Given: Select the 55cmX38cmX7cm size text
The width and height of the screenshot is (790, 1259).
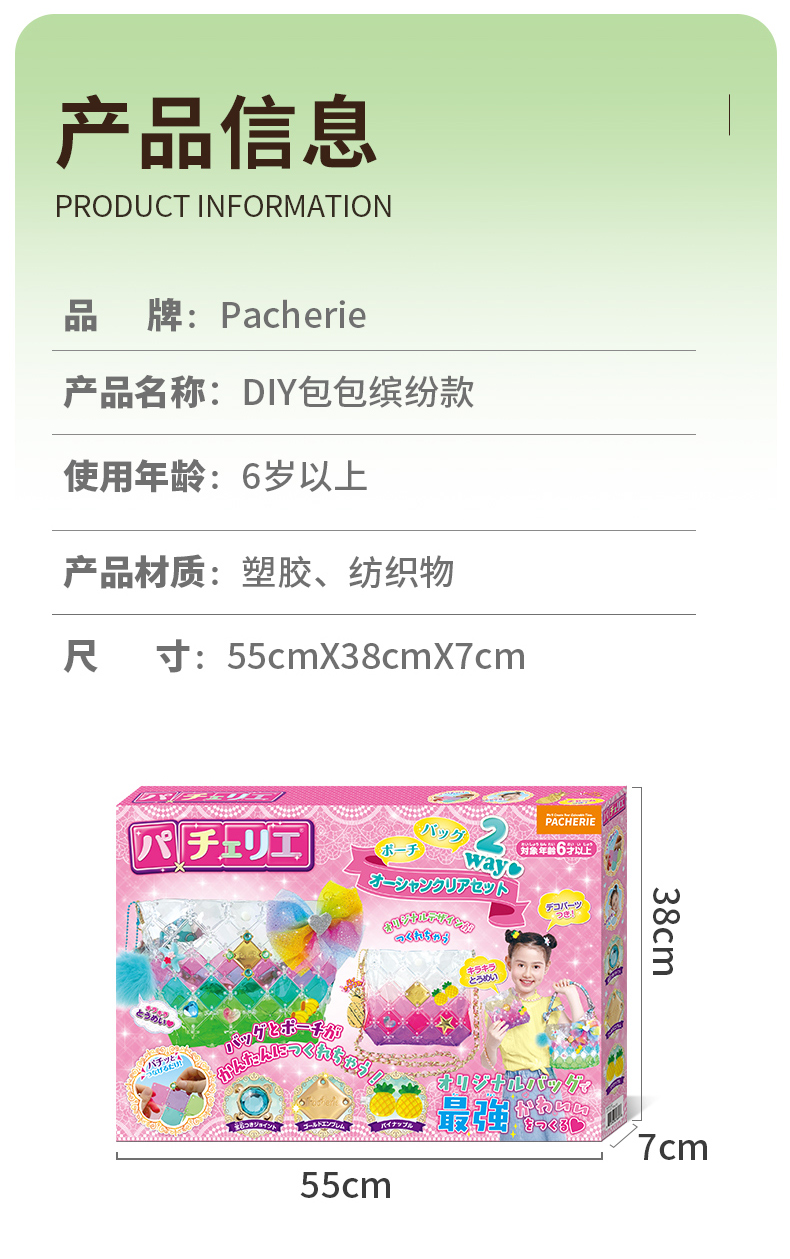Looking at the screenshot, I should point(376,657).
